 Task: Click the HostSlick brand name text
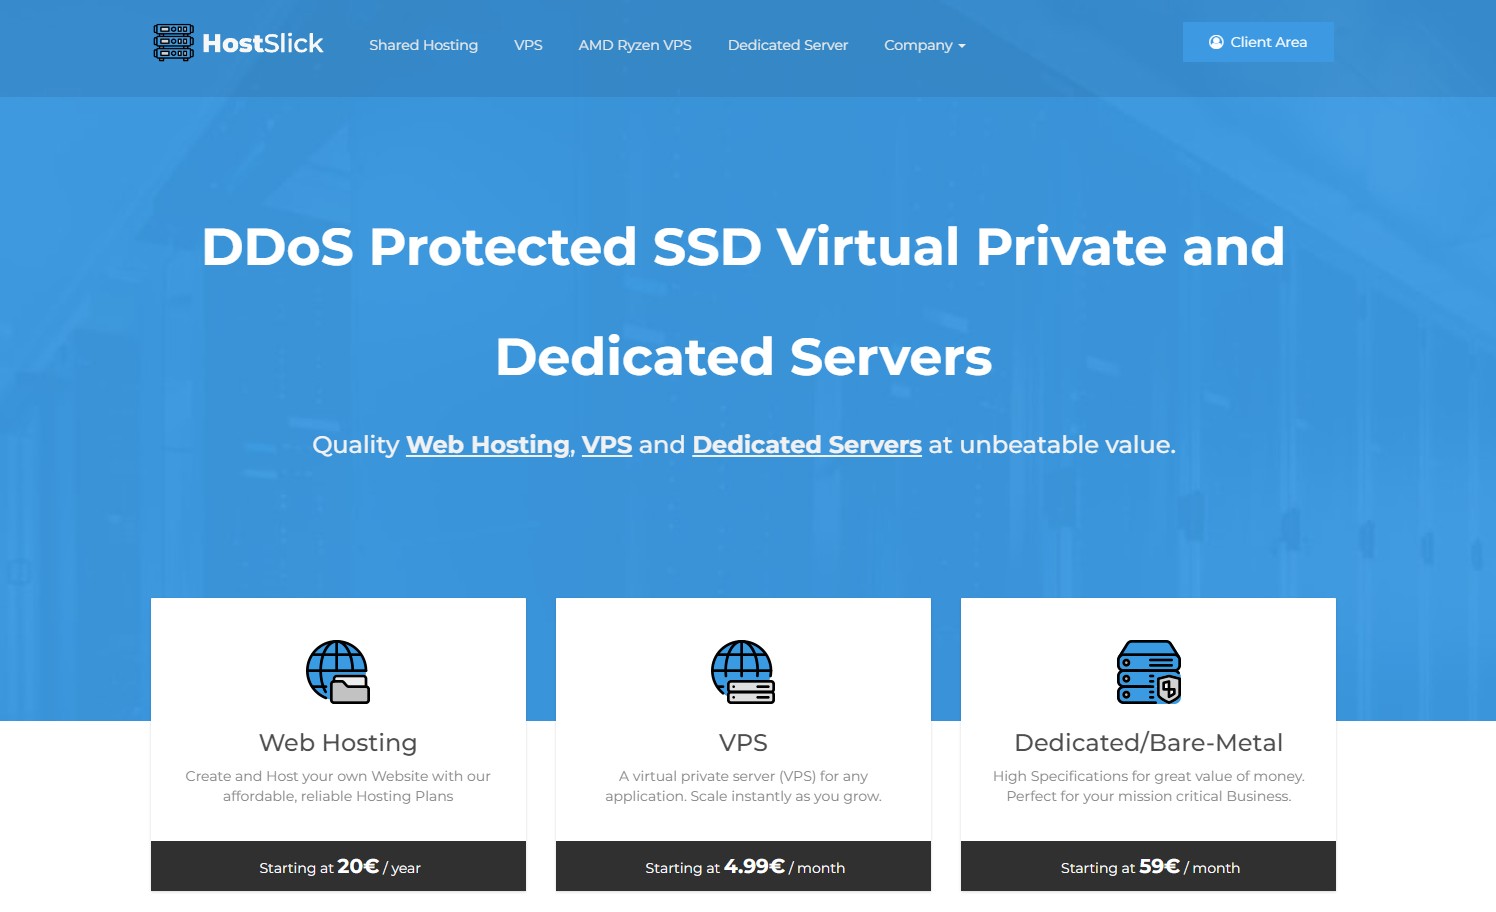click(x=263, y=43)
